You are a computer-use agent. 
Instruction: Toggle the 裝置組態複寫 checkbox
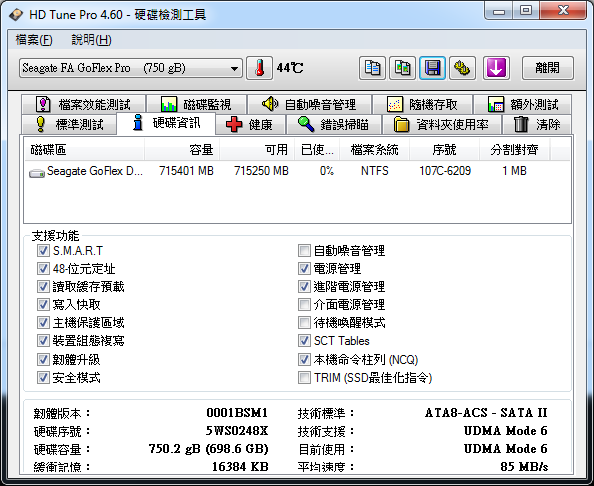(43, 341)
